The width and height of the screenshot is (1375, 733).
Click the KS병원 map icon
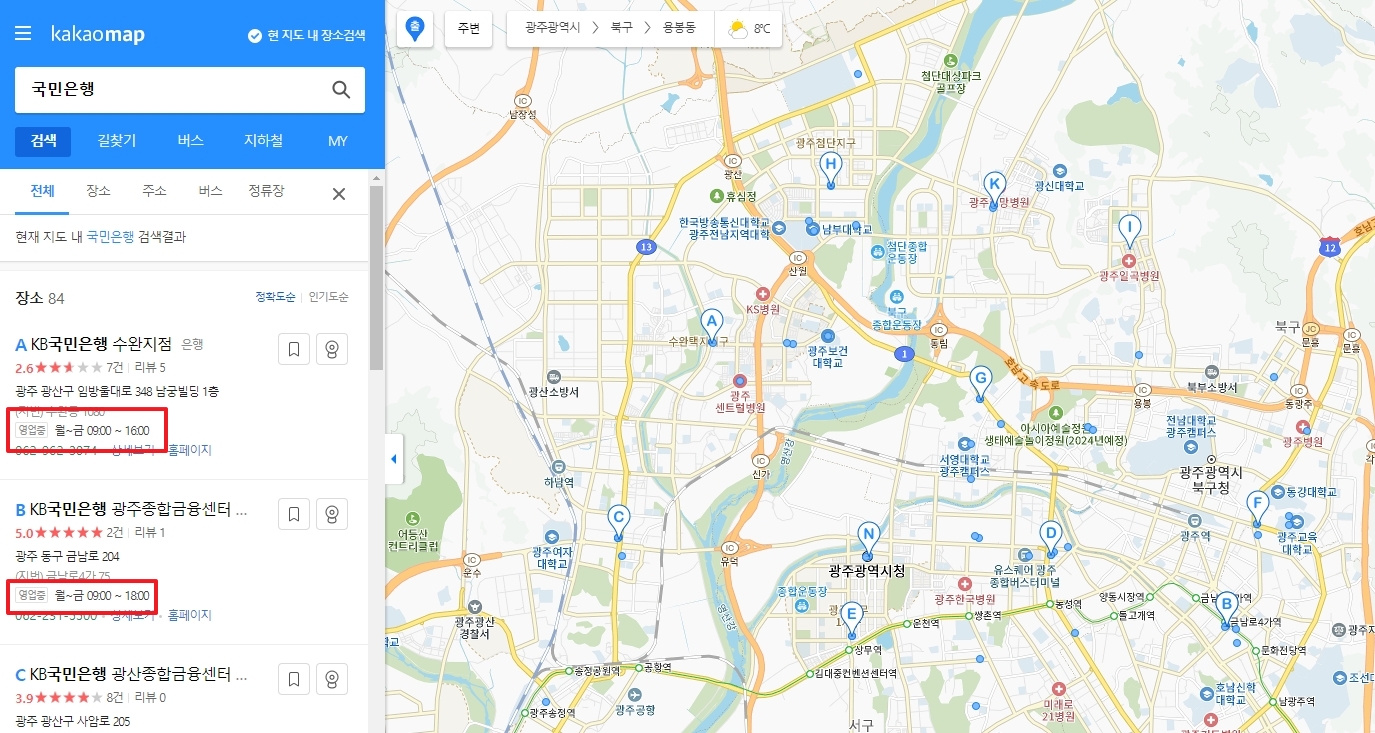(762, 295)
